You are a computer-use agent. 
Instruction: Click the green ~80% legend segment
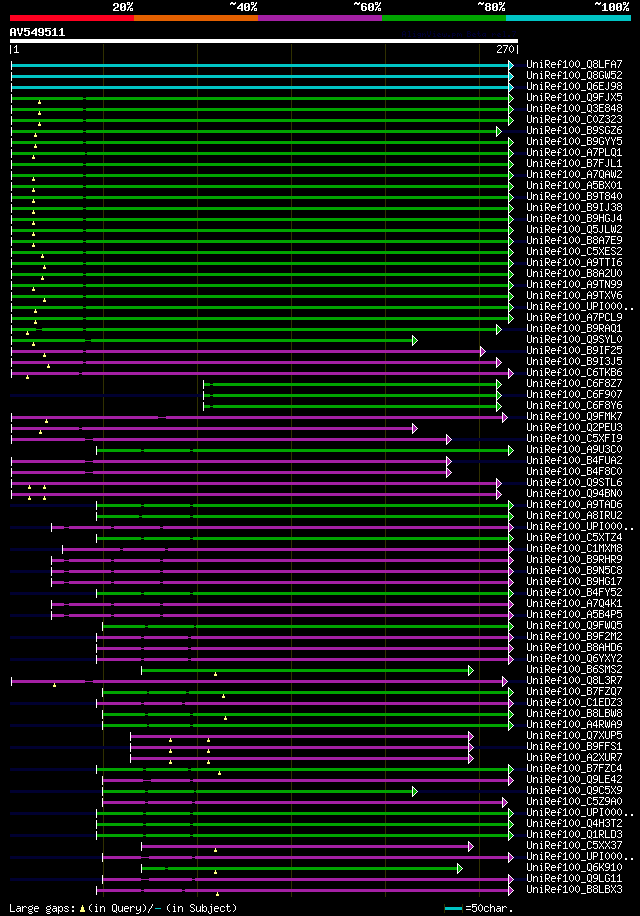[444, 18]
